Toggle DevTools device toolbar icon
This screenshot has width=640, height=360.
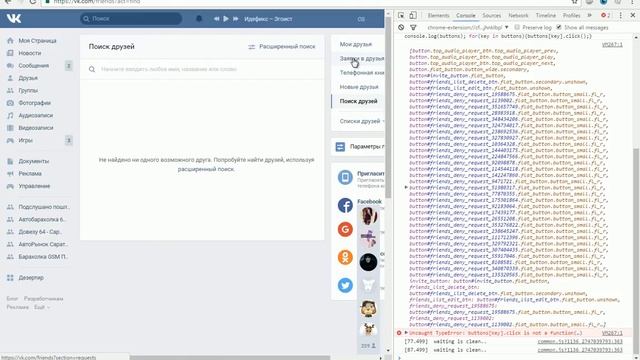[413, 16]
